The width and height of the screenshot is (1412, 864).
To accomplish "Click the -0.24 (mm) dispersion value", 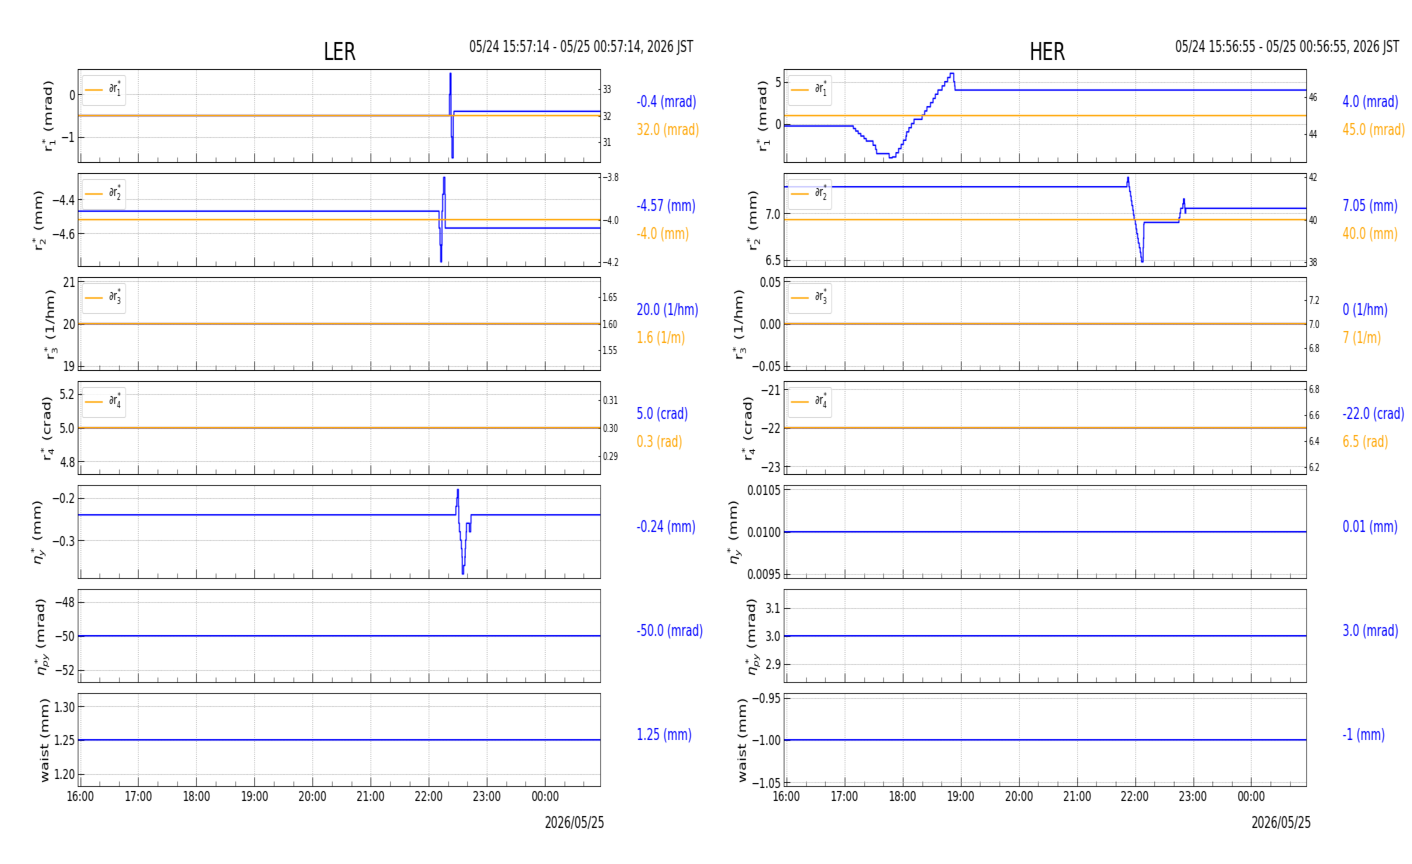I will (x=666, y=526).
